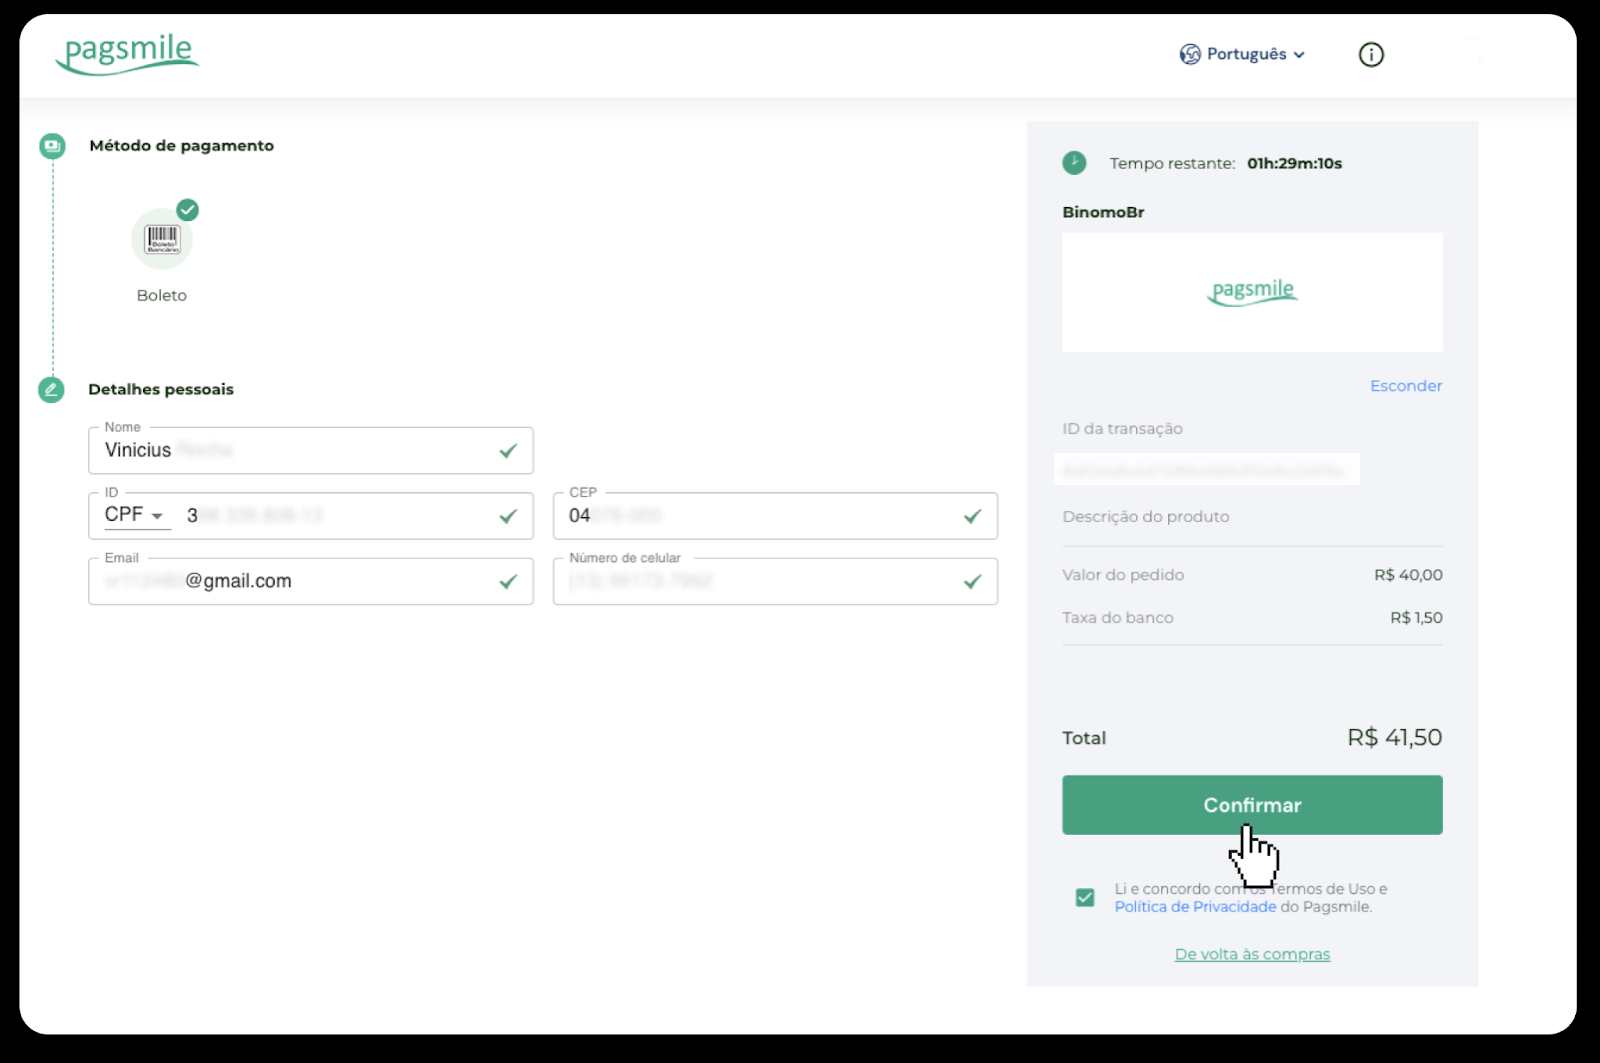
Task: Select the Boleto barcode payment icon
Action: [x=162, y=240]
